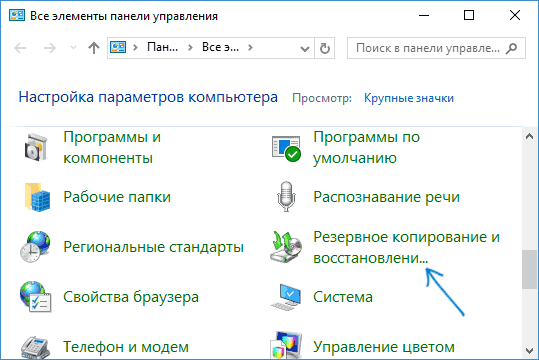Open Programs and Components icon

tap(36, 148)
